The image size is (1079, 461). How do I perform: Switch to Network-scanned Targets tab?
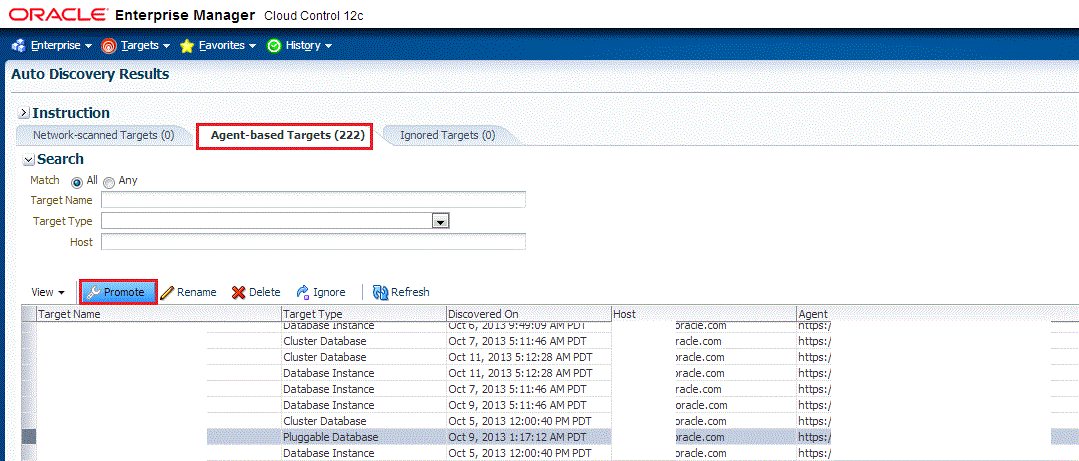(103, 136)
